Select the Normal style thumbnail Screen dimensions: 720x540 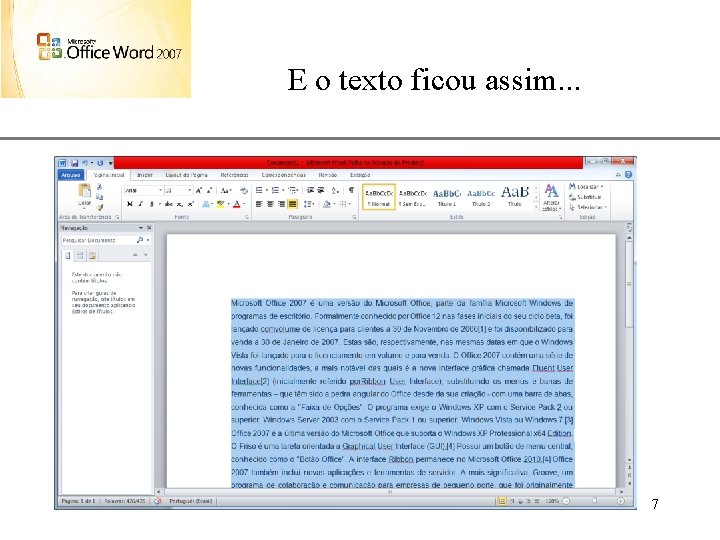point(379,197)
